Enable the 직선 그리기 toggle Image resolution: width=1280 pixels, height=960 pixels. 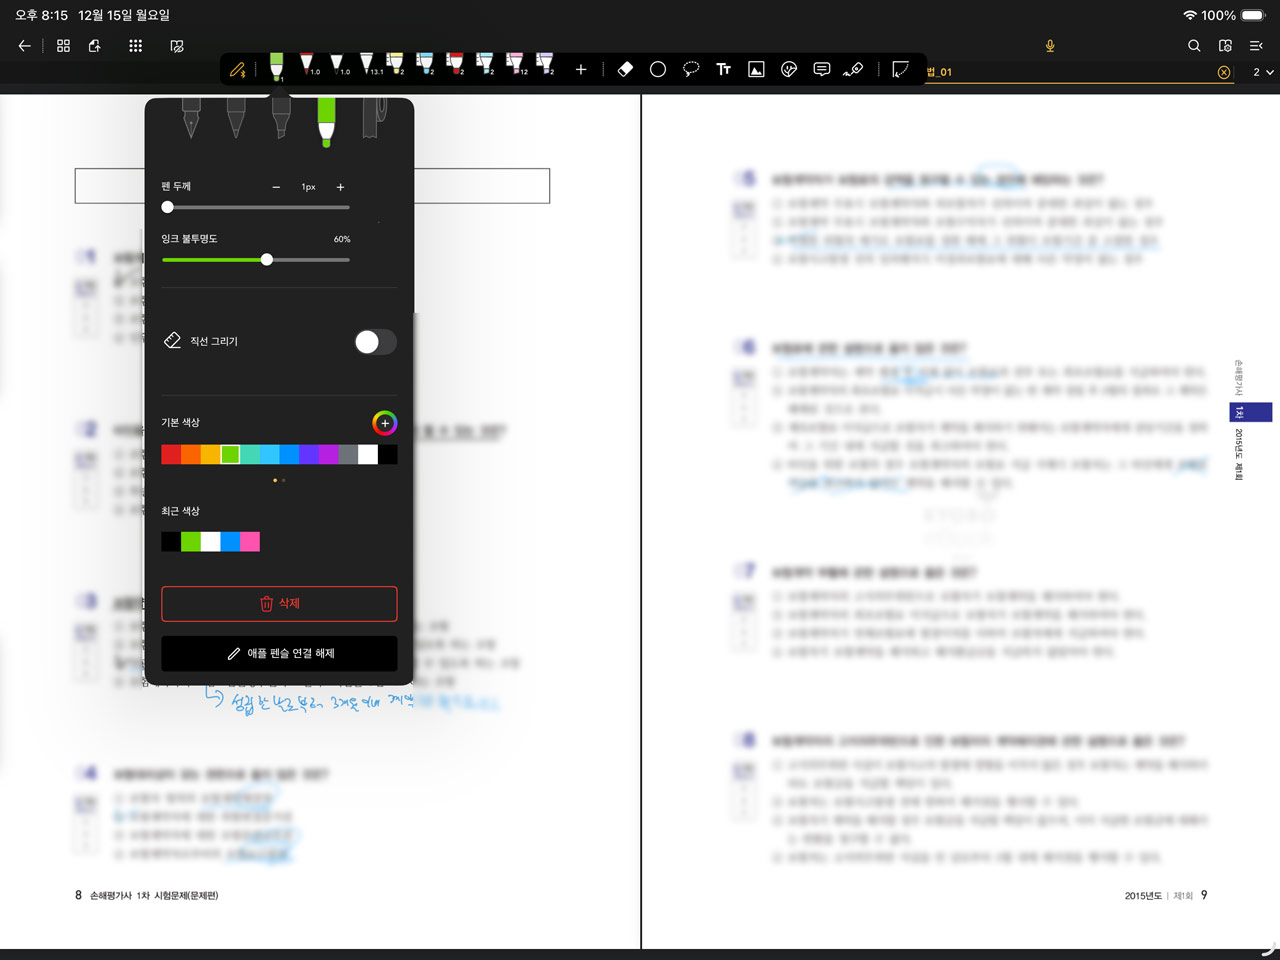(x=375, y=341)
